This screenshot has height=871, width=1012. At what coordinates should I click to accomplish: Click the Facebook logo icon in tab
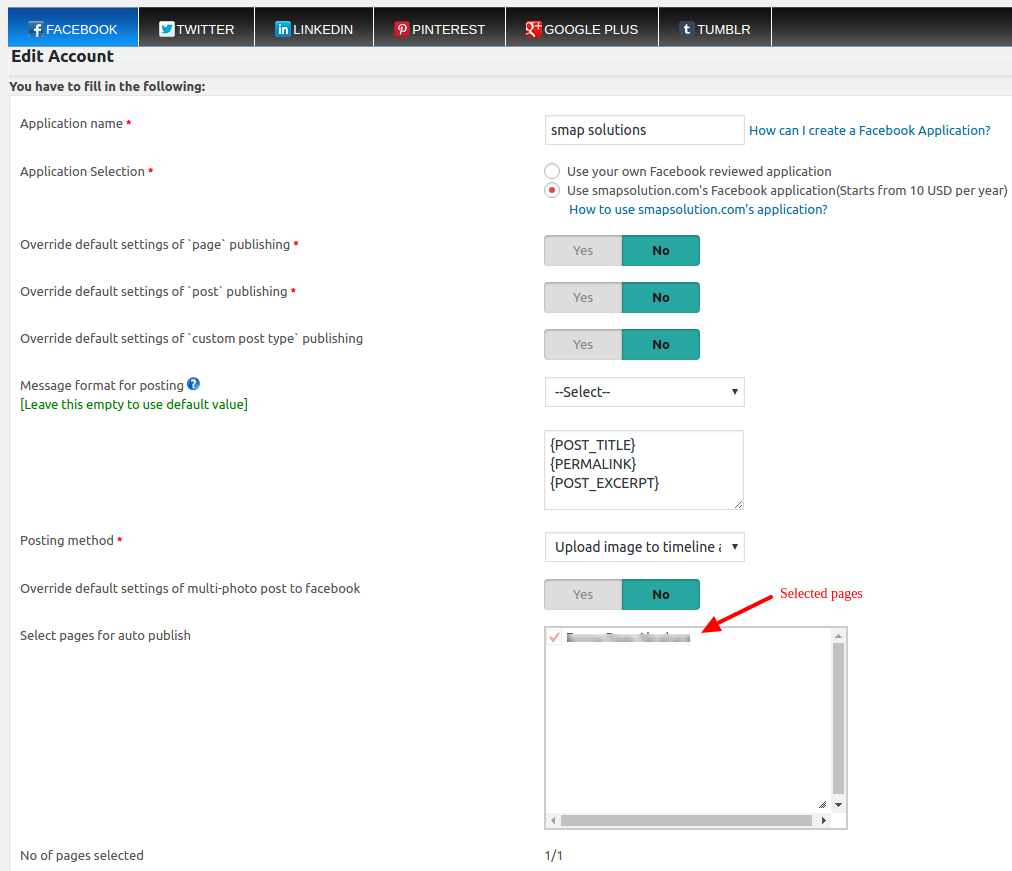[x=35, y=29]
